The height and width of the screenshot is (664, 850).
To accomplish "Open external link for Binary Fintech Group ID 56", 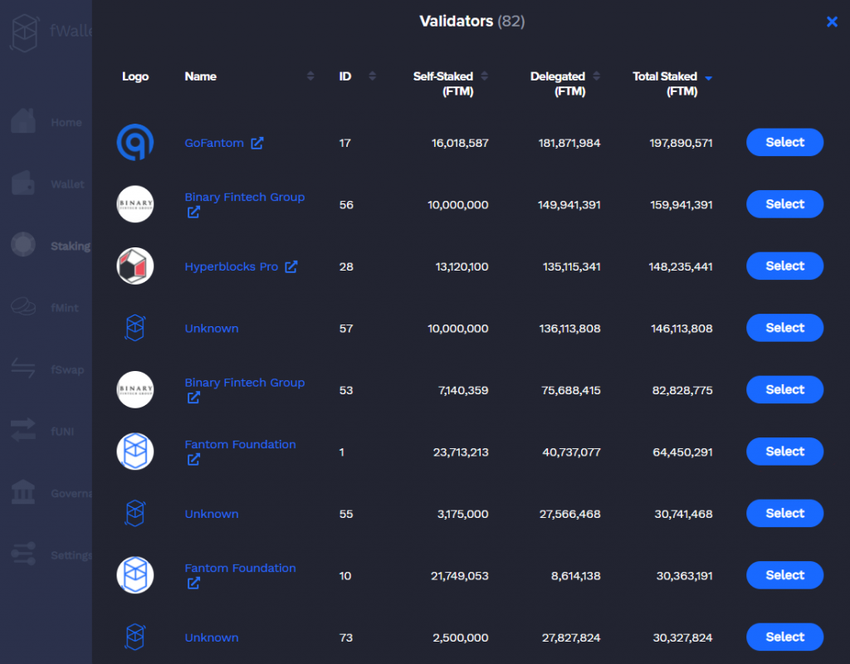I will pos(194,212).
